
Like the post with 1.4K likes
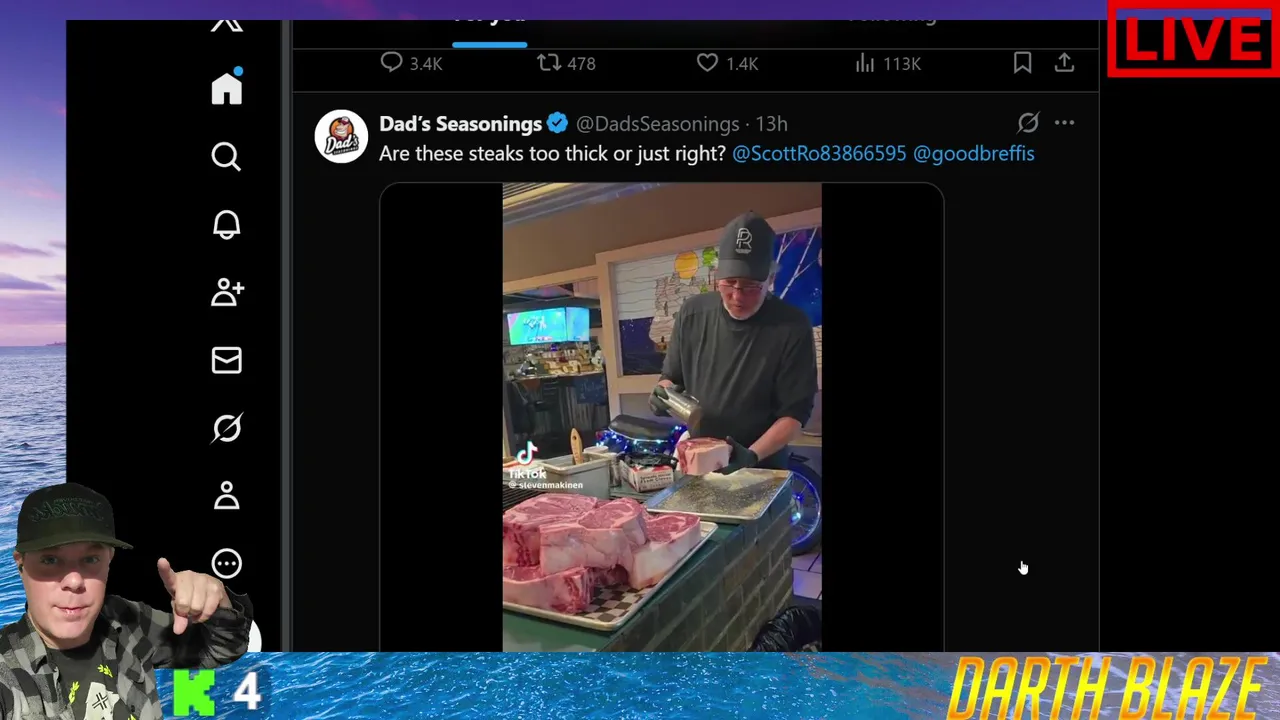708,63
